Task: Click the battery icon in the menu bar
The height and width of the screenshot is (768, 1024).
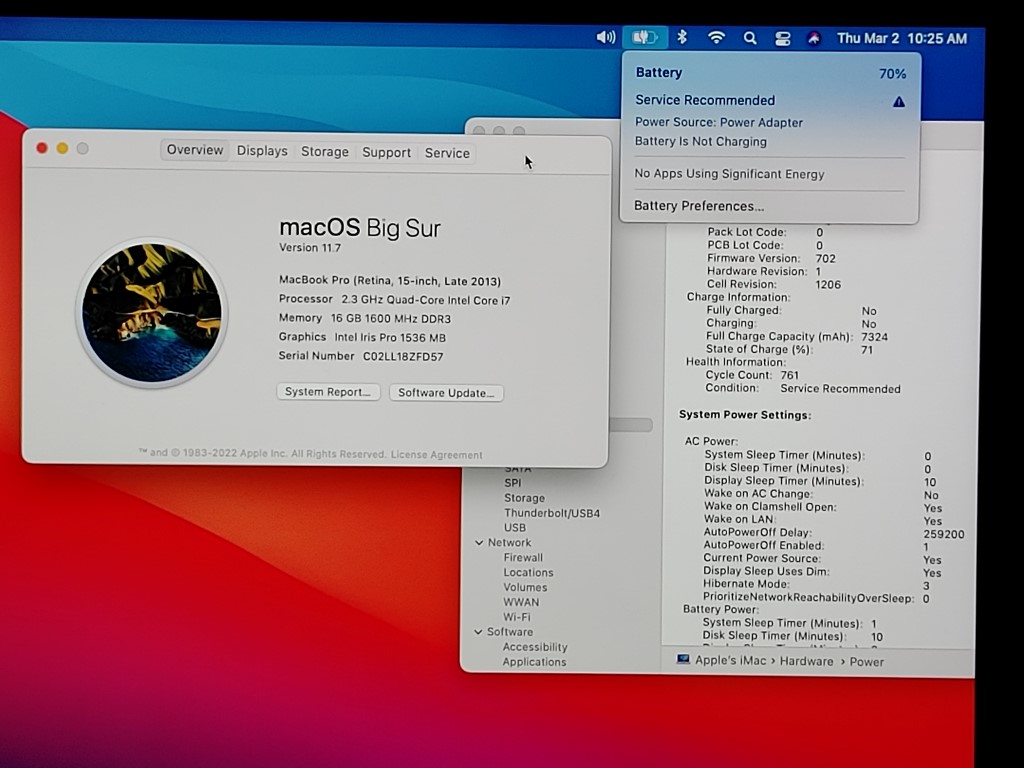Action: pos(645,37)
